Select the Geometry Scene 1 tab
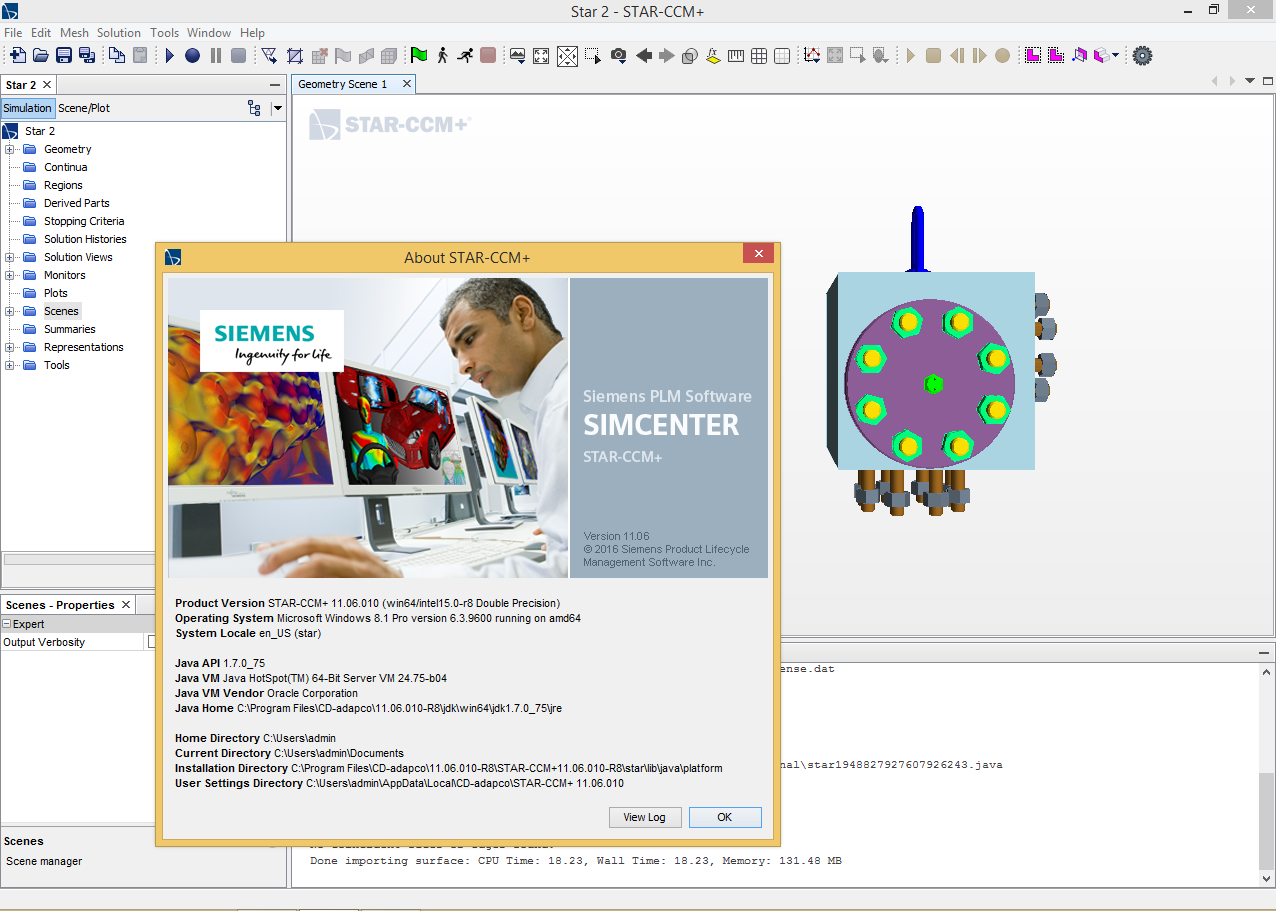 click(342, 84)
